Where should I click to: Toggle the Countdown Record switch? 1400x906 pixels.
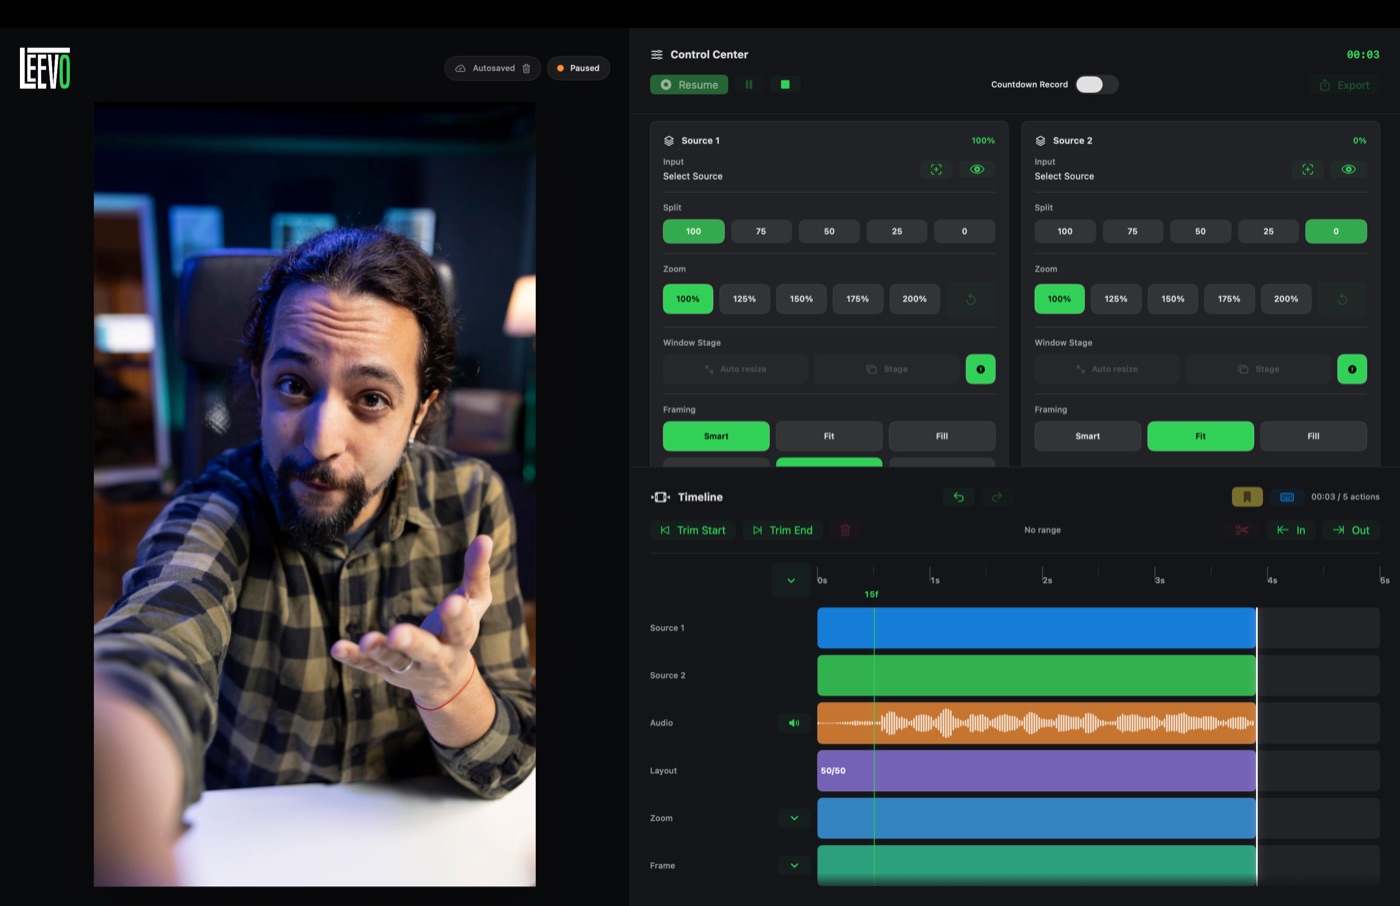point(1097,85)
